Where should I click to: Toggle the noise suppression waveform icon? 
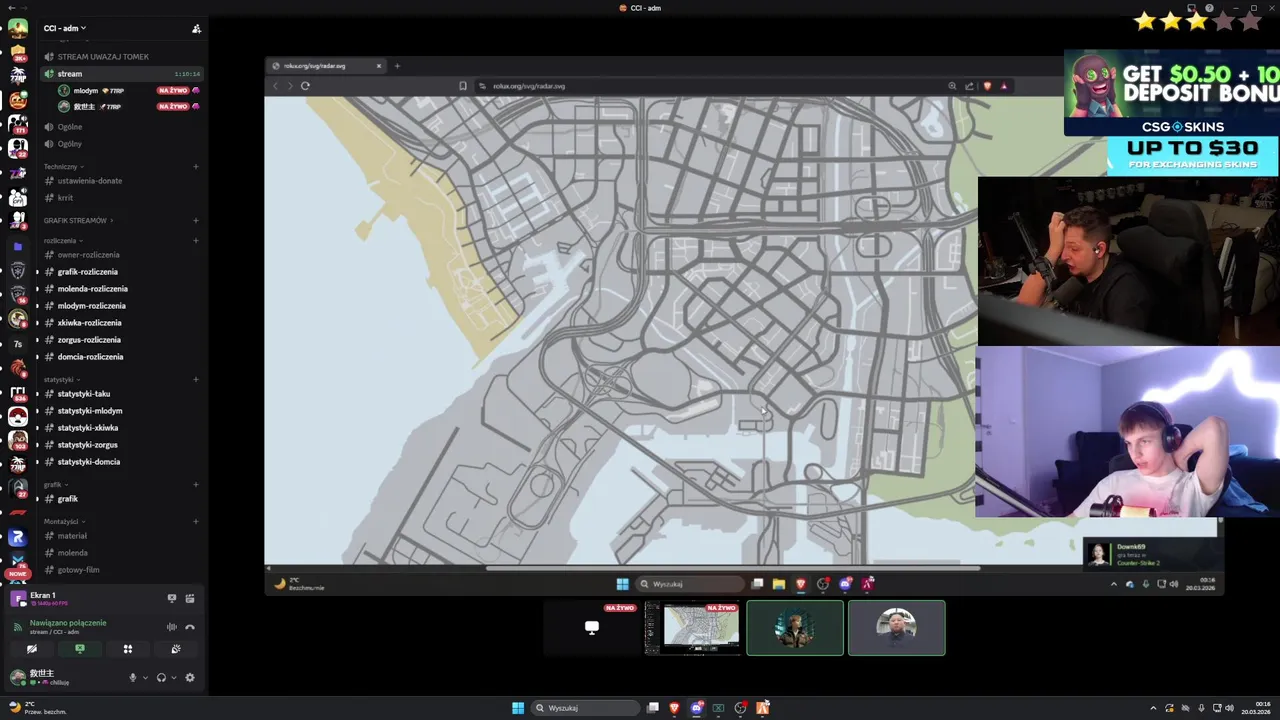click(x=172, y=627)
